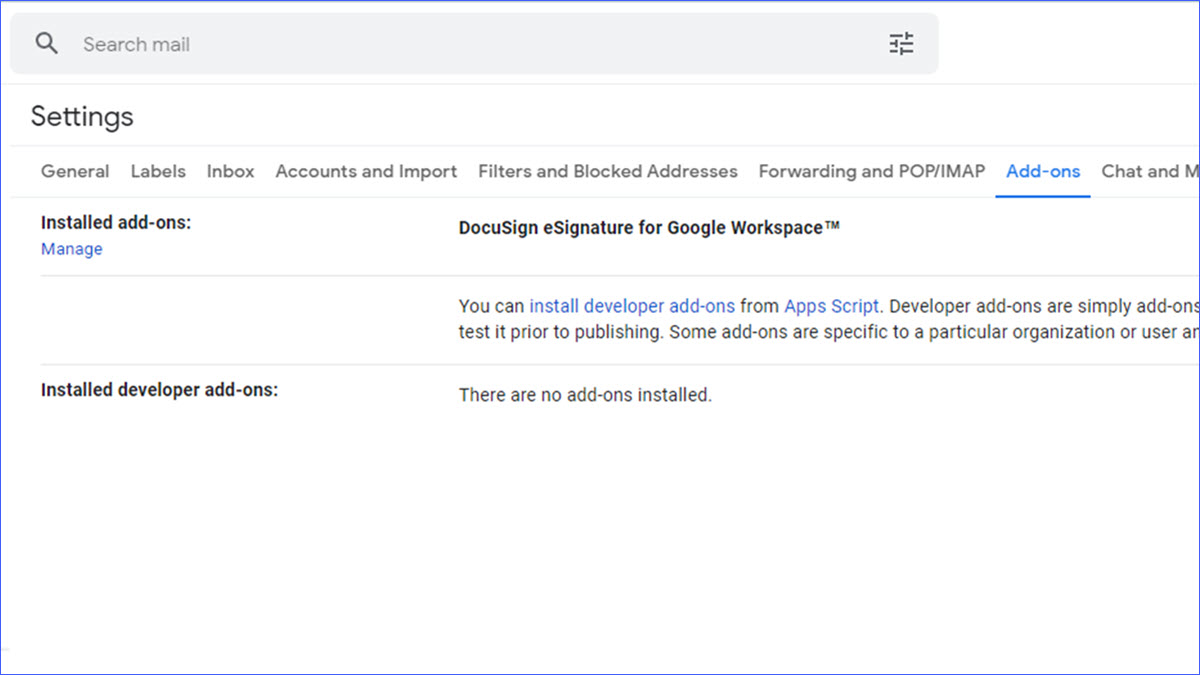Click the Settings page heading
This screenshot has height=675, width=1200.
[x=82, y=117]
